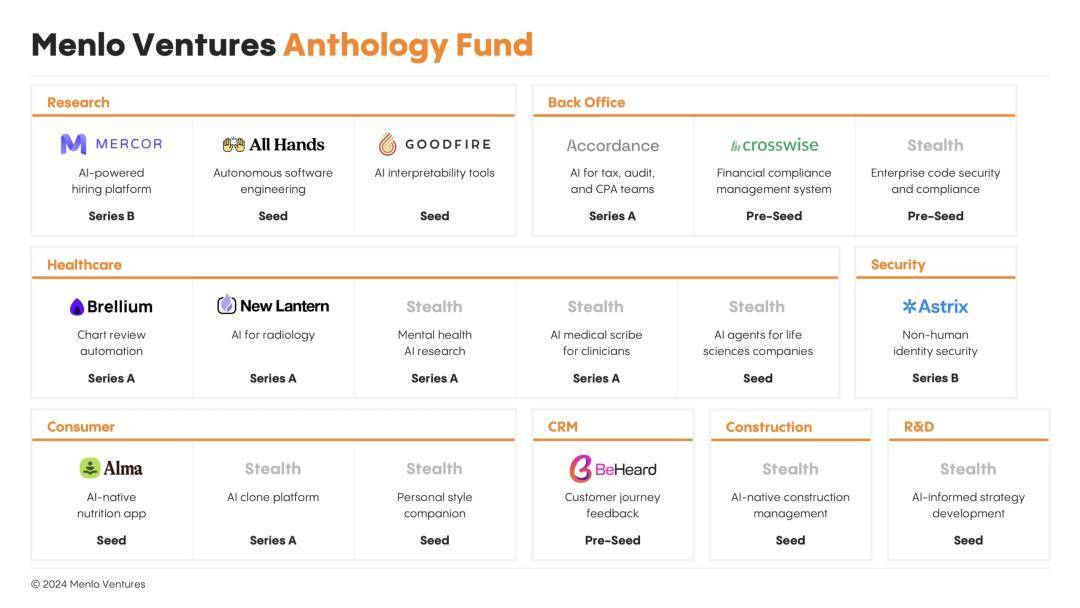Screen dimensions: 1080x608
Task: Click the 2024 Menlo Ventures copyright text
Action: [88, 585]
